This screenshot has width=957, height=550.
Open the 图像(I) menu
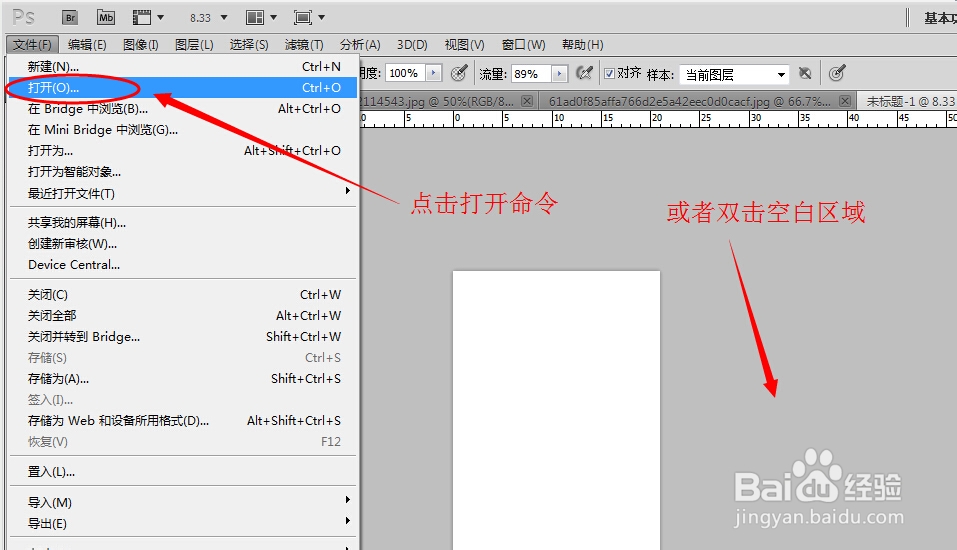[140, 45]
